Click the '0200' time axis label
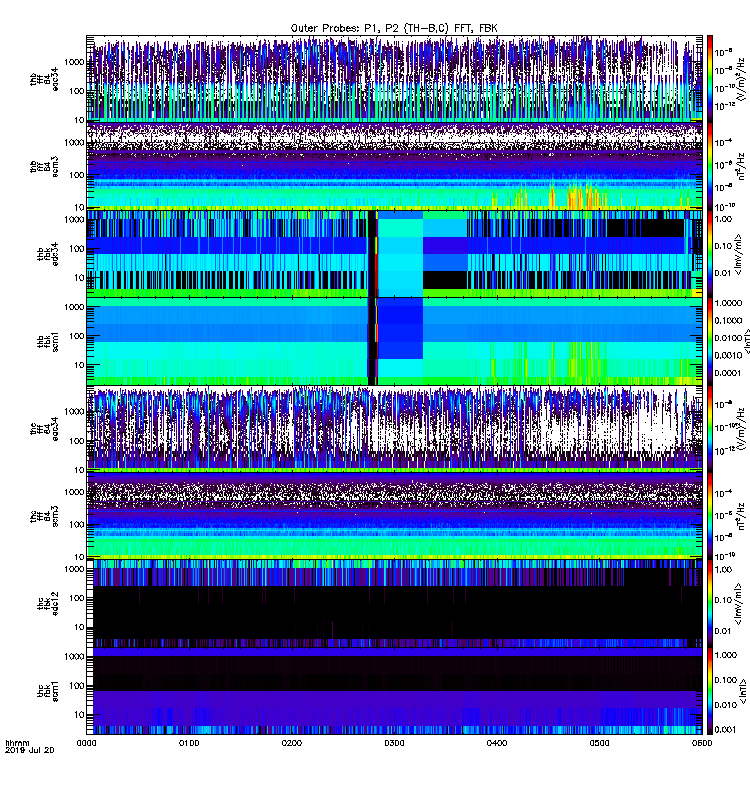Screen dimensions: 750x800 (x=291, y=743)
